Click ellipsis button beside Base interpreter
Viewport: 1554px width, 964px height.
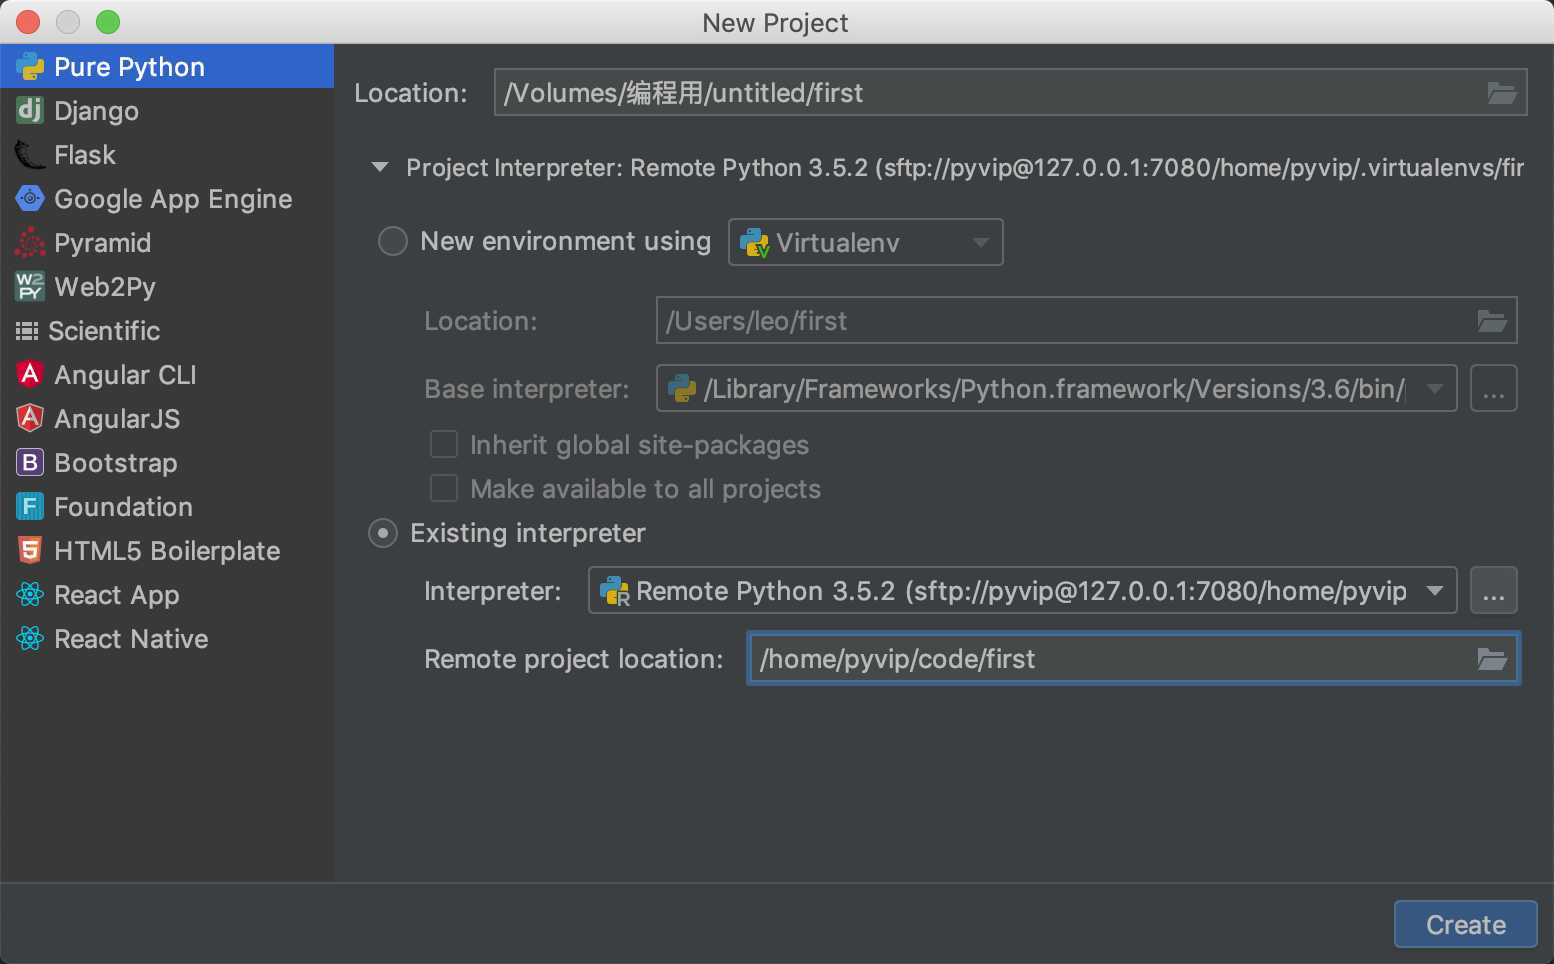(1494, 389)
